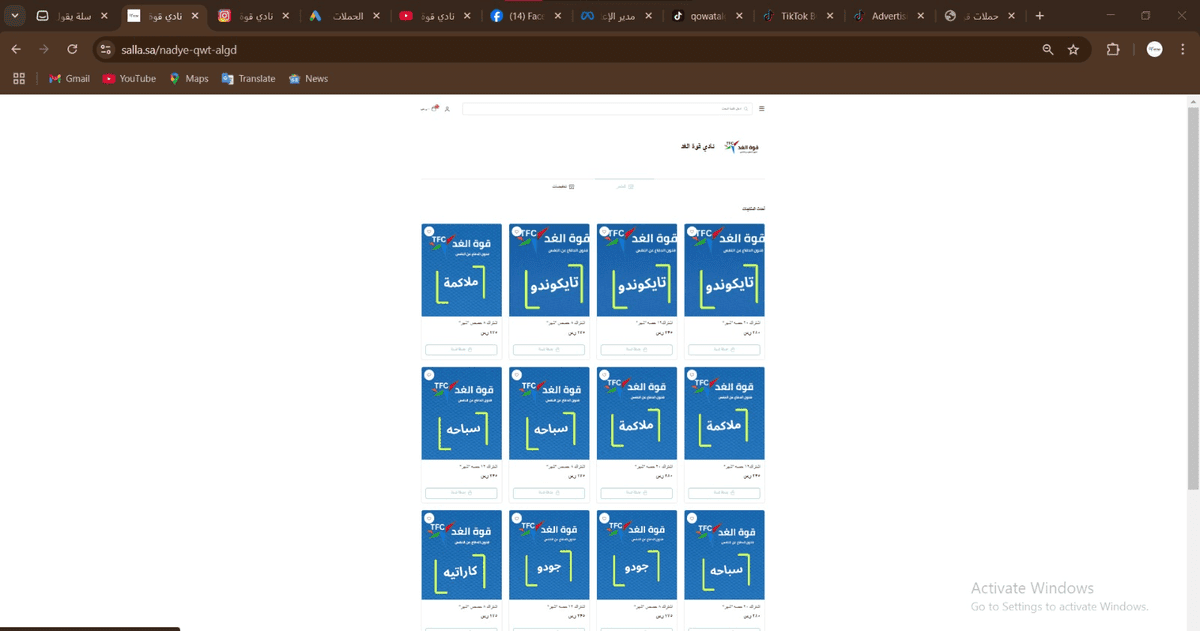
Task: Add 12-session ملاكمة subscription to cart
Action: (x=724, y=493)
